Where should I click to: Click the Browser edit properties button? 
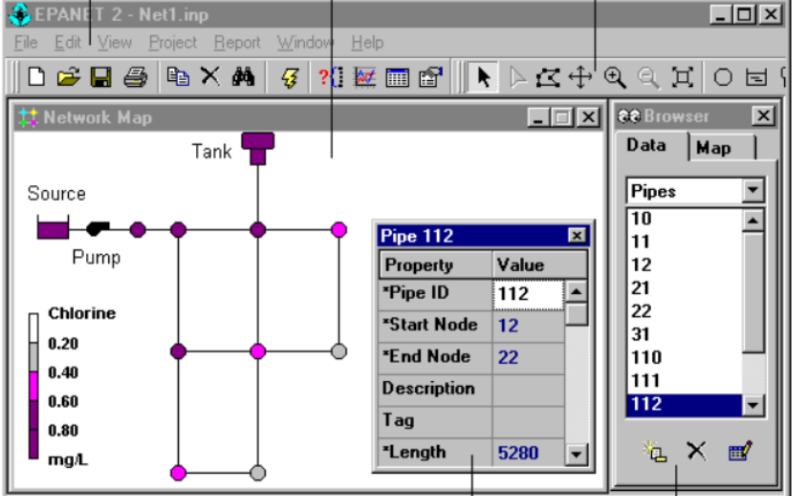tap(739, 452)
